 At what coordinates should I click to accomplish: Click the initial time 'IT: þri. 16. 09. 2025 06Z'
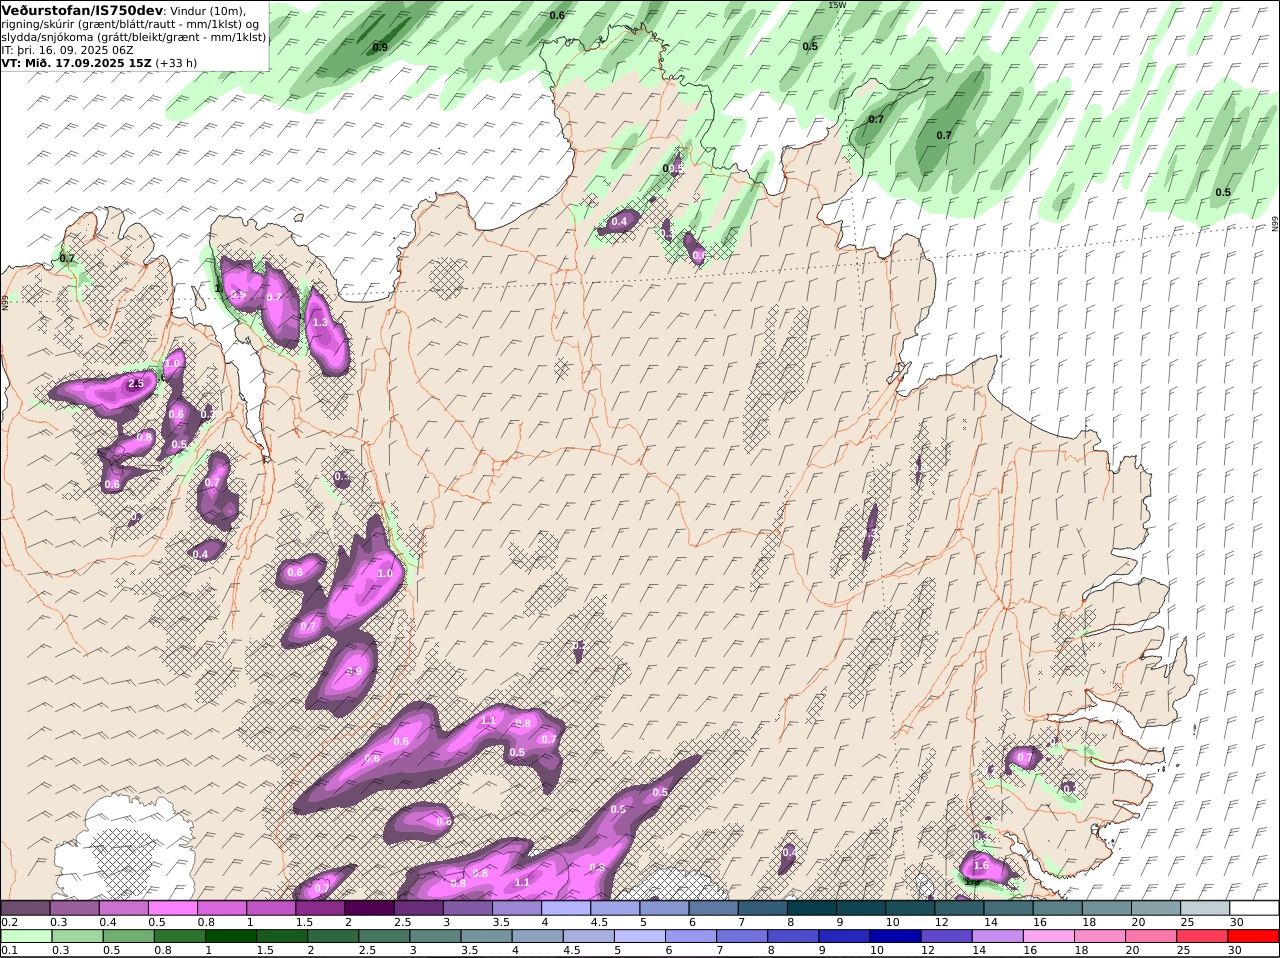click(67, 49)
